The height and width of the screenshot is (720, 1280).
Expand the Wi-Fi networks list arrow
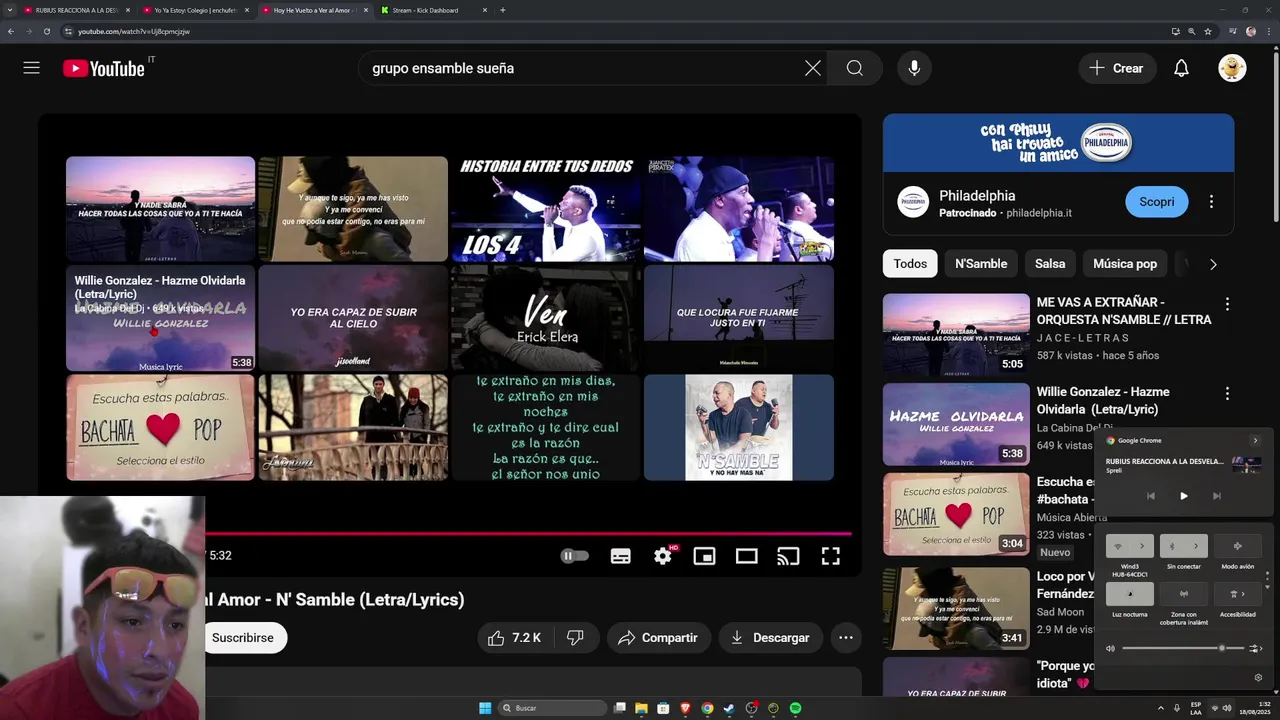[1142, 546]
